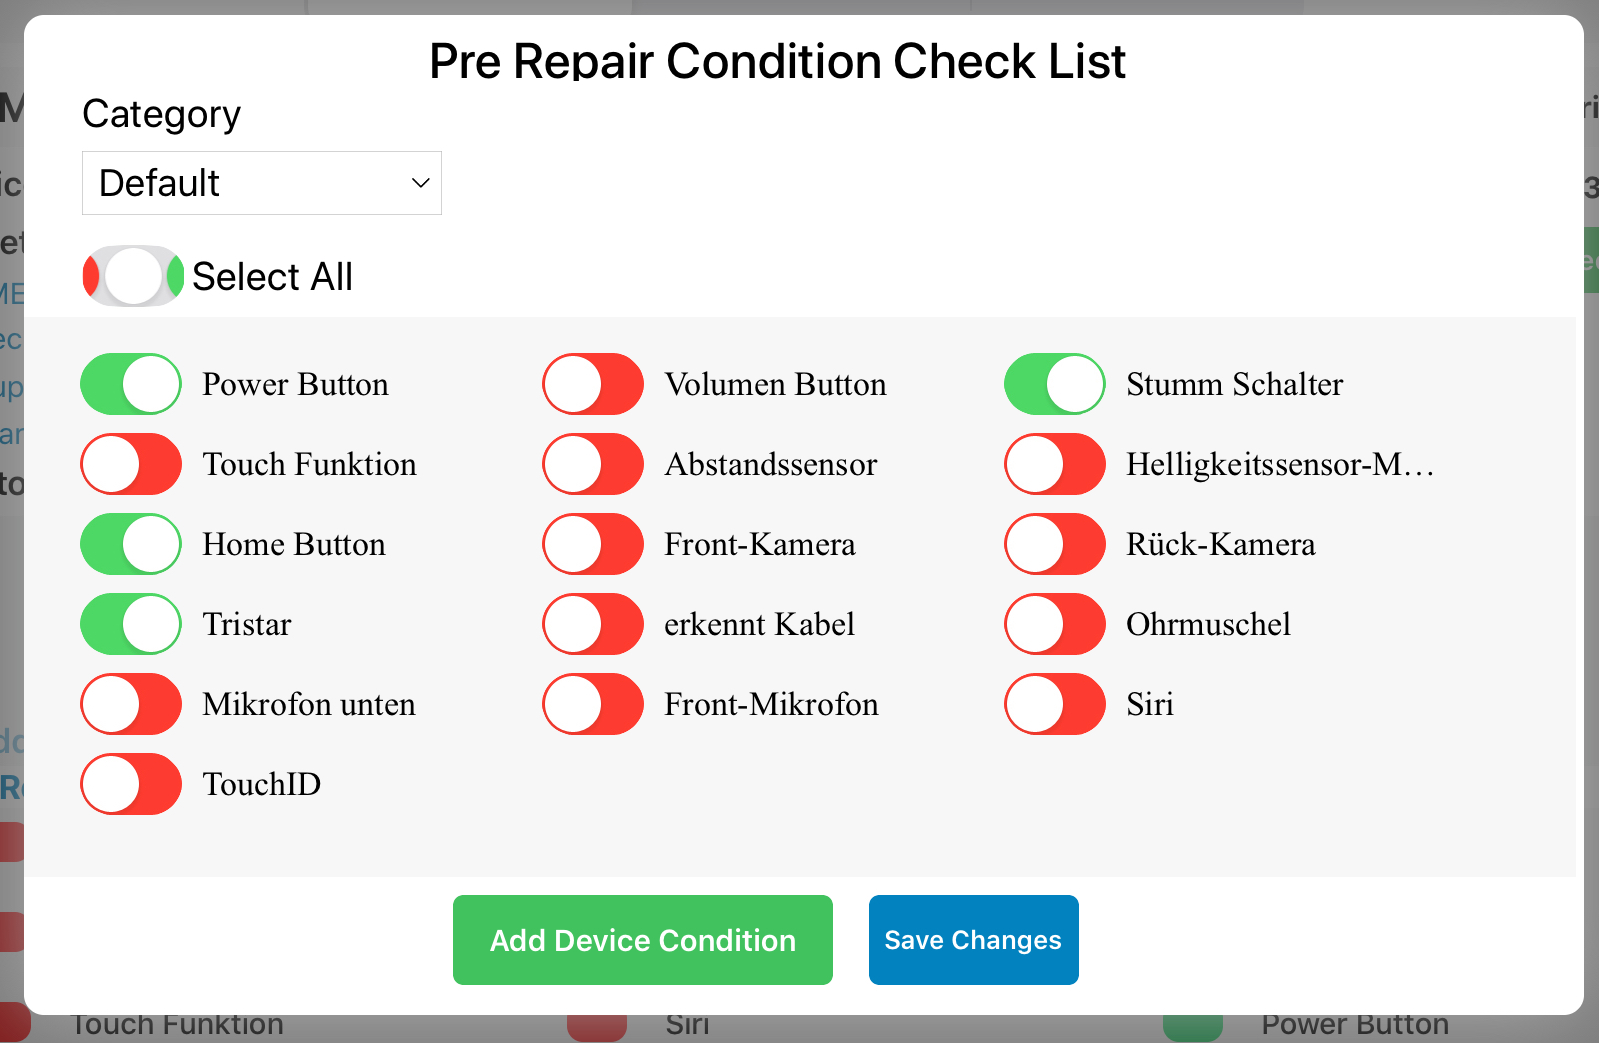This screenshot has height=1043, width=1599.
Task: Turn off the Power Button toggle
Action: point(131,384)
